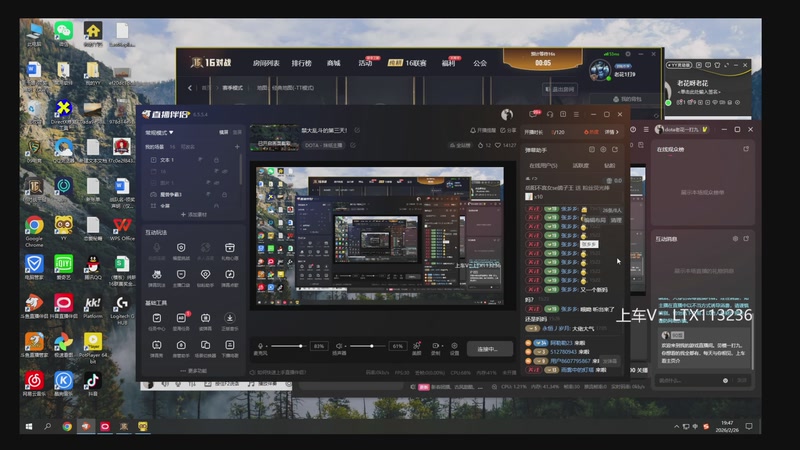Launch WeChat from the desktop
Image resolution: width=800 pixels, height=450 pixels.
click(64, 35)
